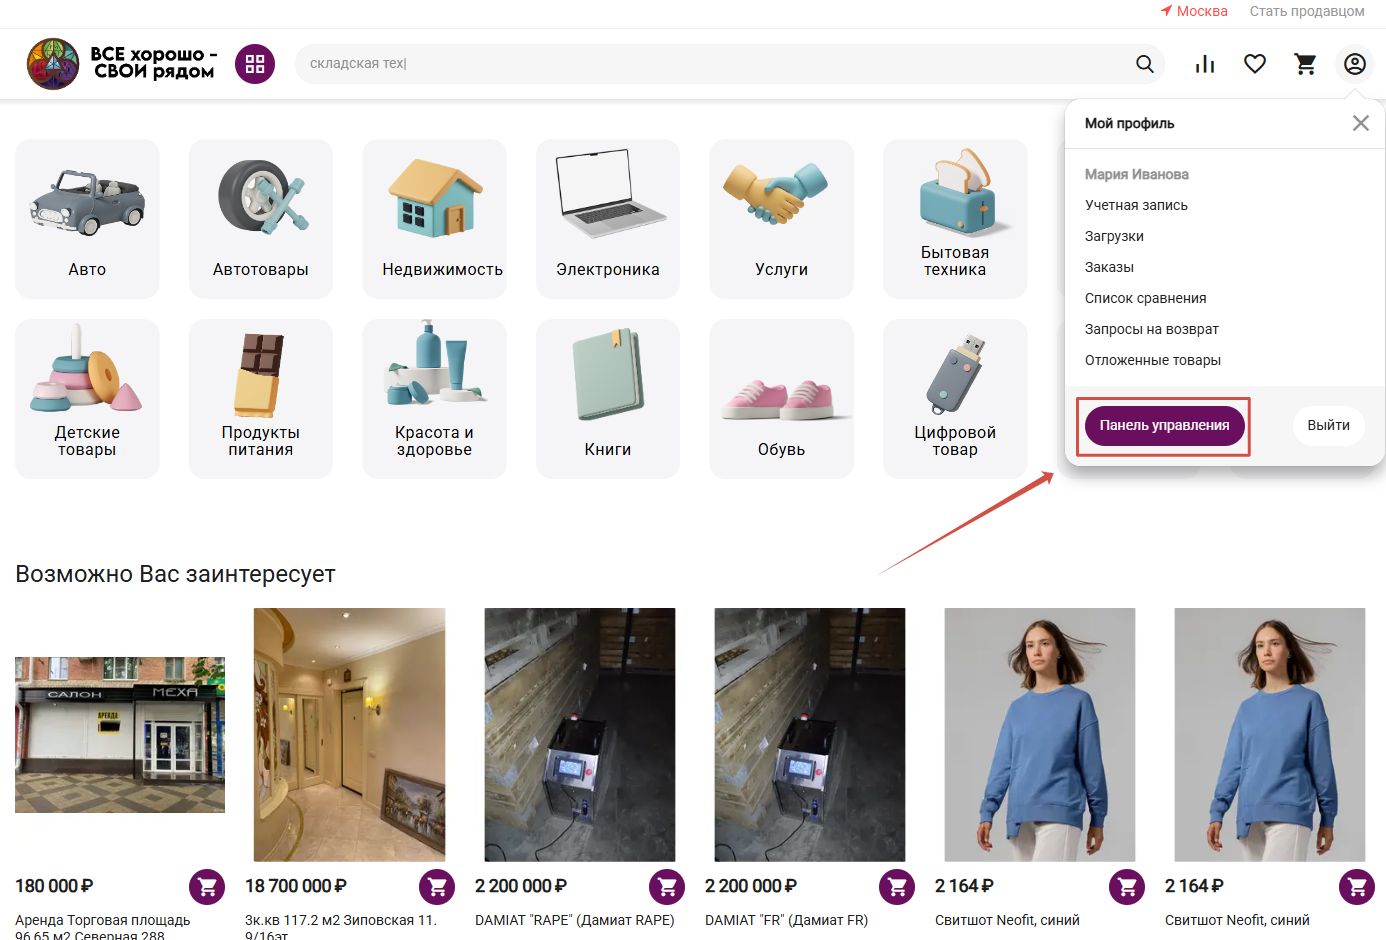Open the Недвижимость category tile
The height and width of the screenshot is (940, 1386).
434,218
